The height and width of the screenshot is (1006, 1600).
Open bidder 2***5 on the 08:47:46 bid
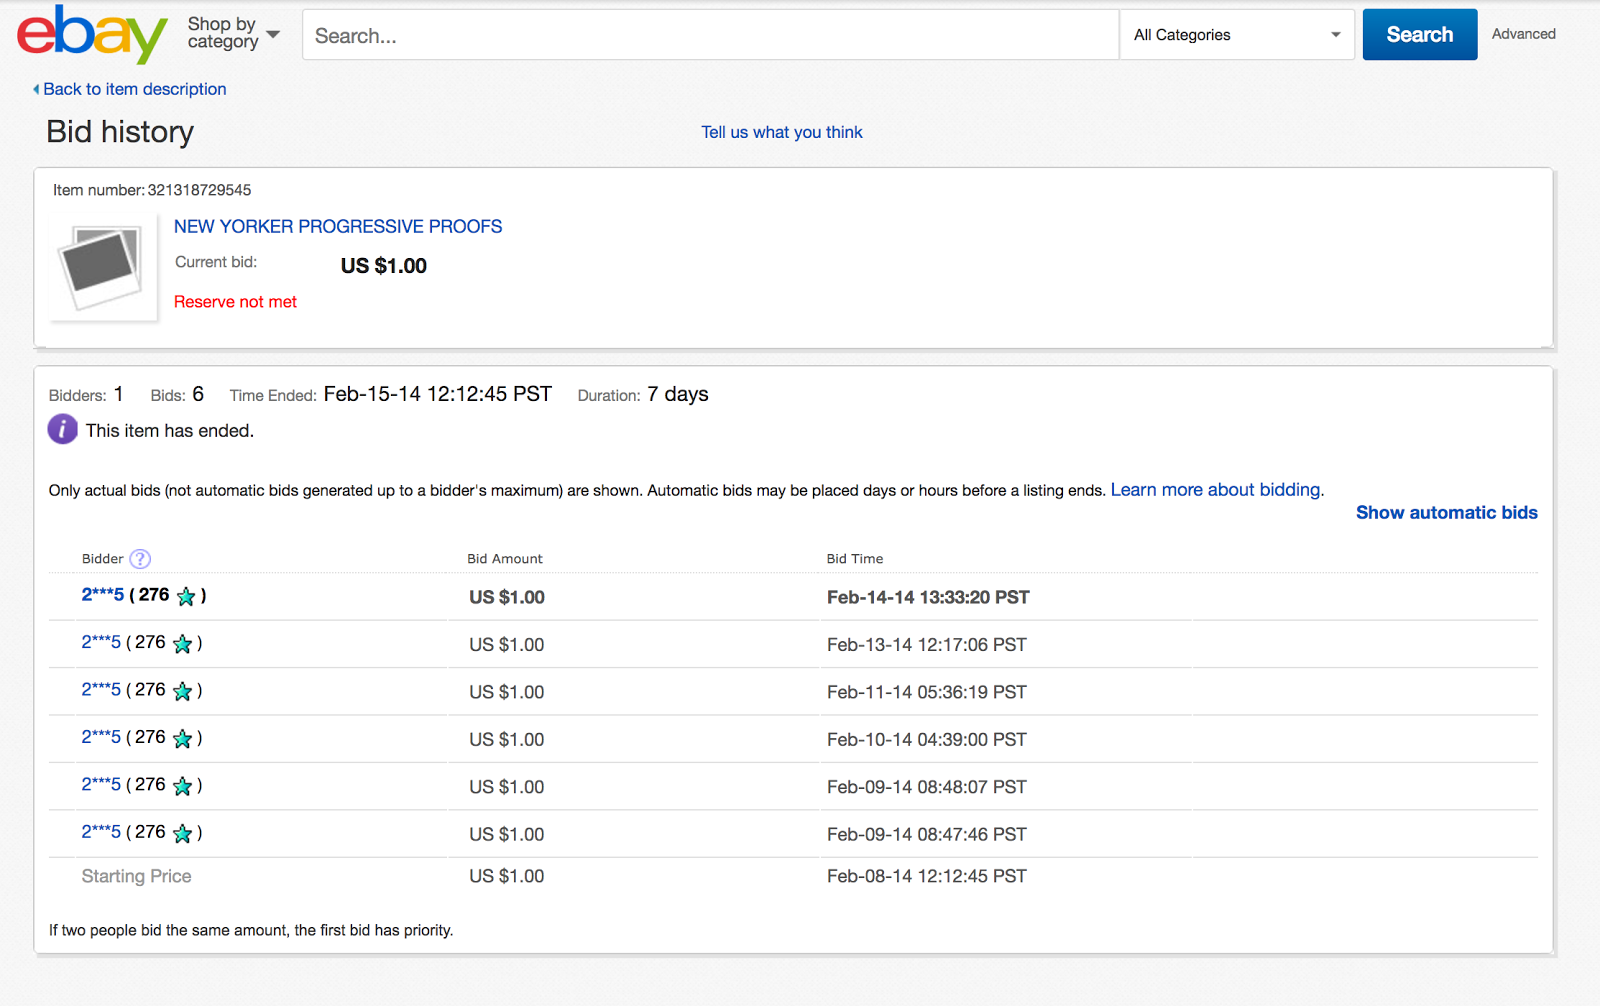point(101,832)
